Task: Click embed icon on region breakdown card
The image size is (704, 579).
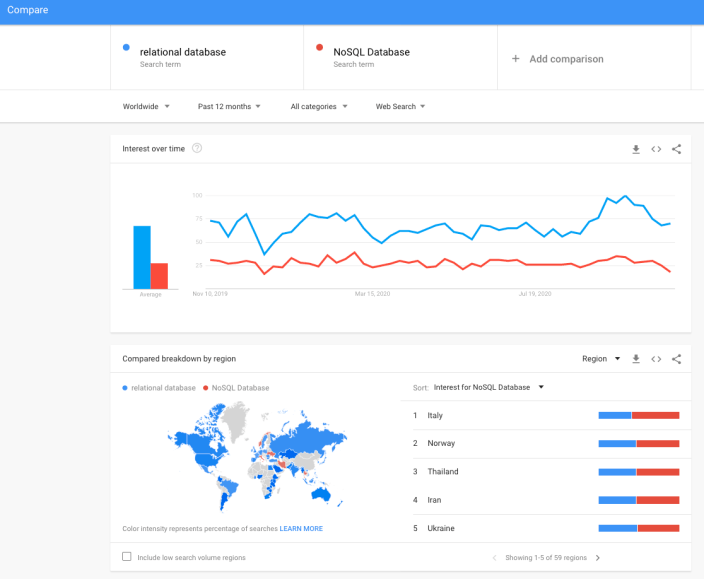Action: 656,359
